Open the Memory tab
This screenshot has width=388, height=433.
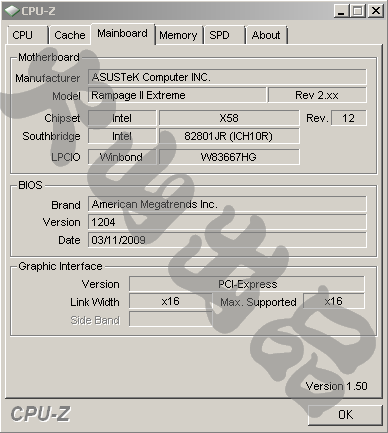pos(179,35)
